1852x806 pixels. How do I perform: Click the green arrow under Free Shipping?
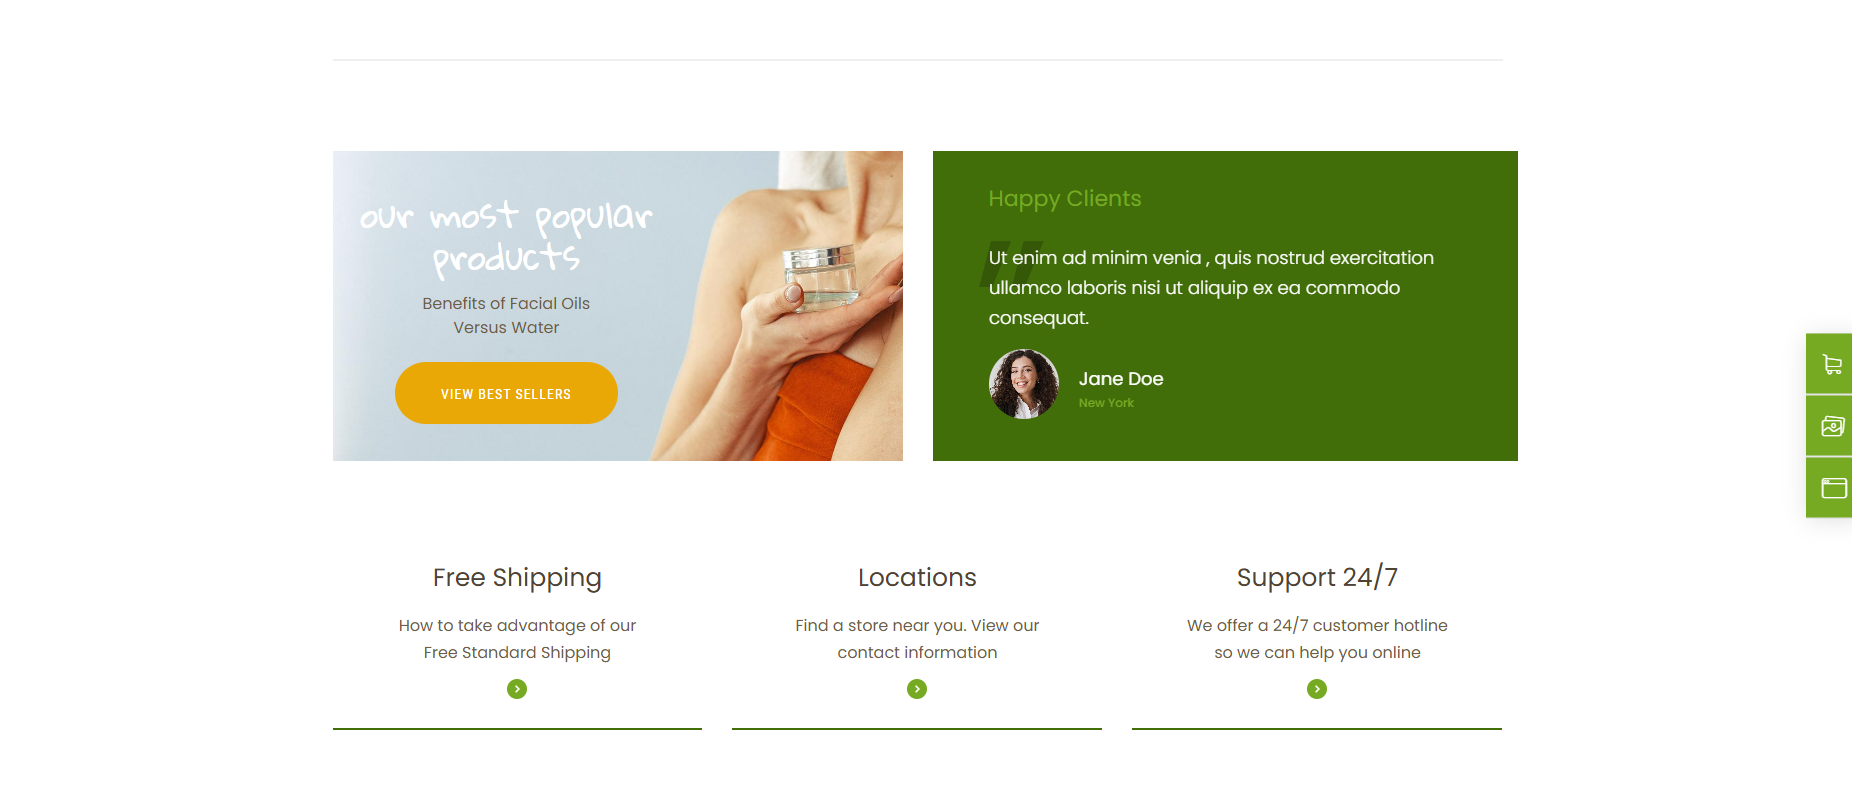pos(517,689)
